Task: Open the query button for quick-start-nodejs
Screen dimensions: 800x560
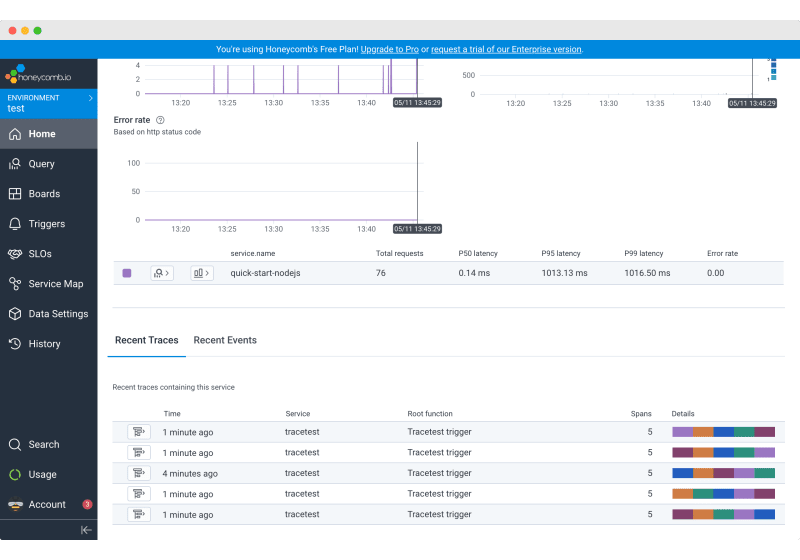Action: pos(162,273)
